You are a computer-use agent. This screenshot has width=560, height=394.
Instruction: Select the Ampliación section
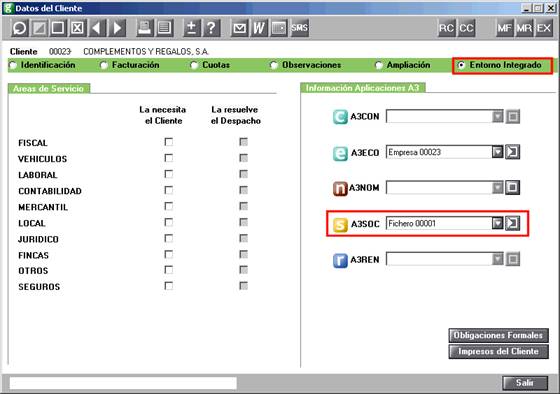(402, 65)
